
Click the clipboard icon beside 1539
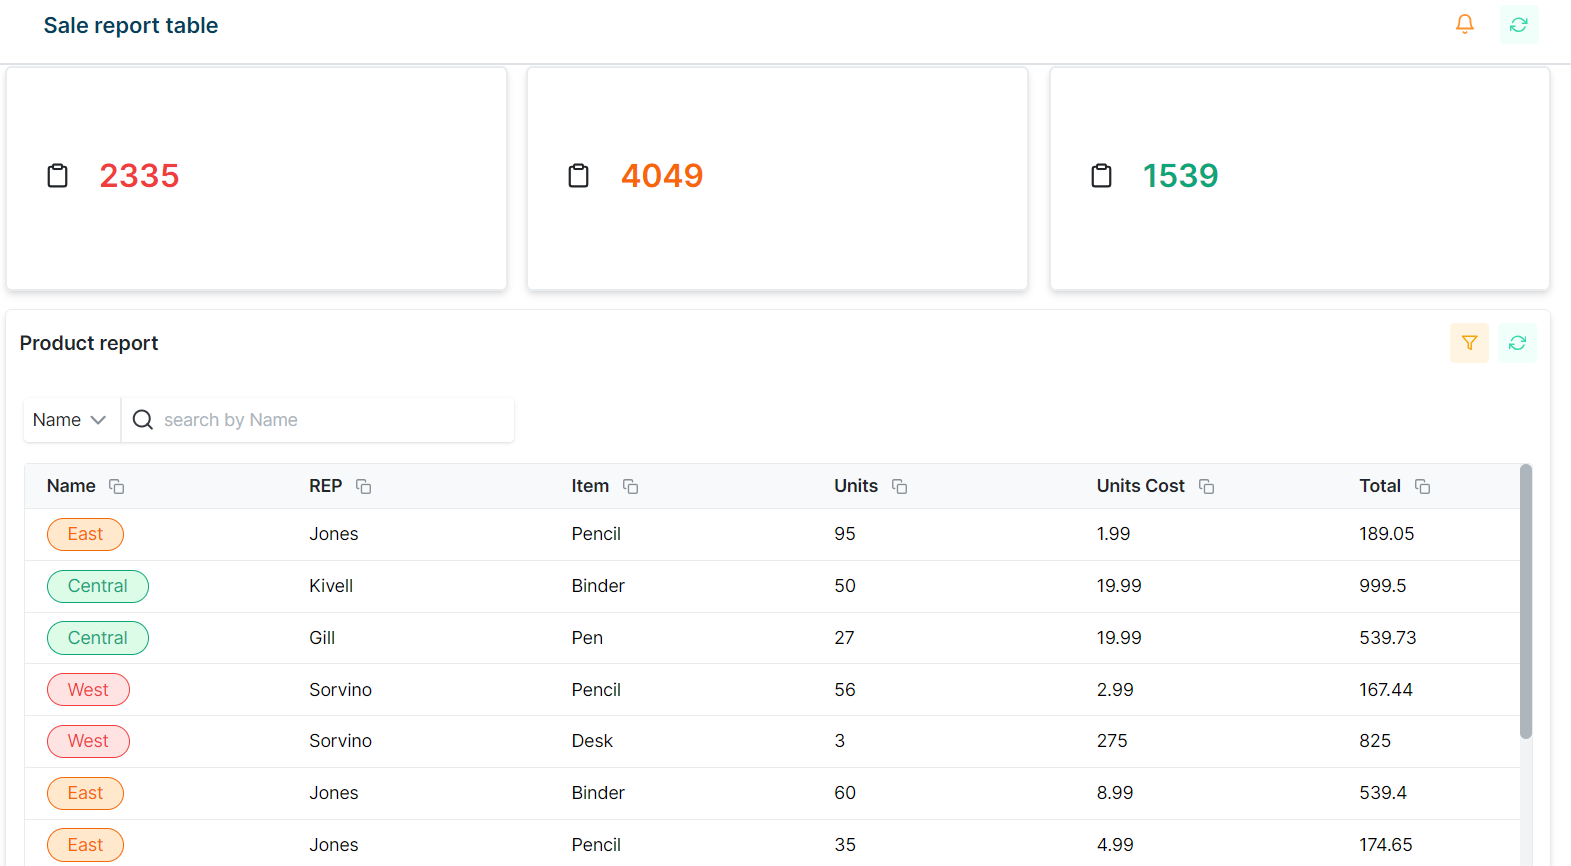tap(1101, 176)
